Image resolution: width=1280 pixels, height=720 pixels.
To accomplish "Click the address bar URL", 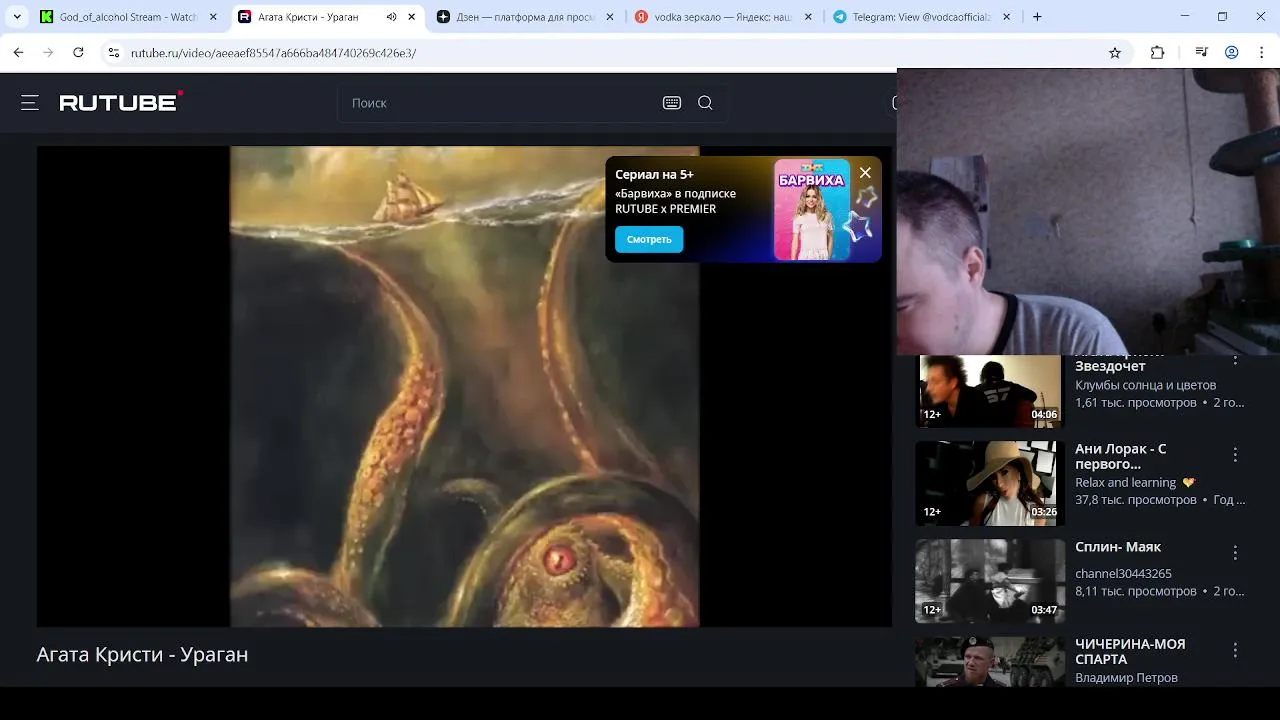I will pyautogui.click(x=273, y=53).
